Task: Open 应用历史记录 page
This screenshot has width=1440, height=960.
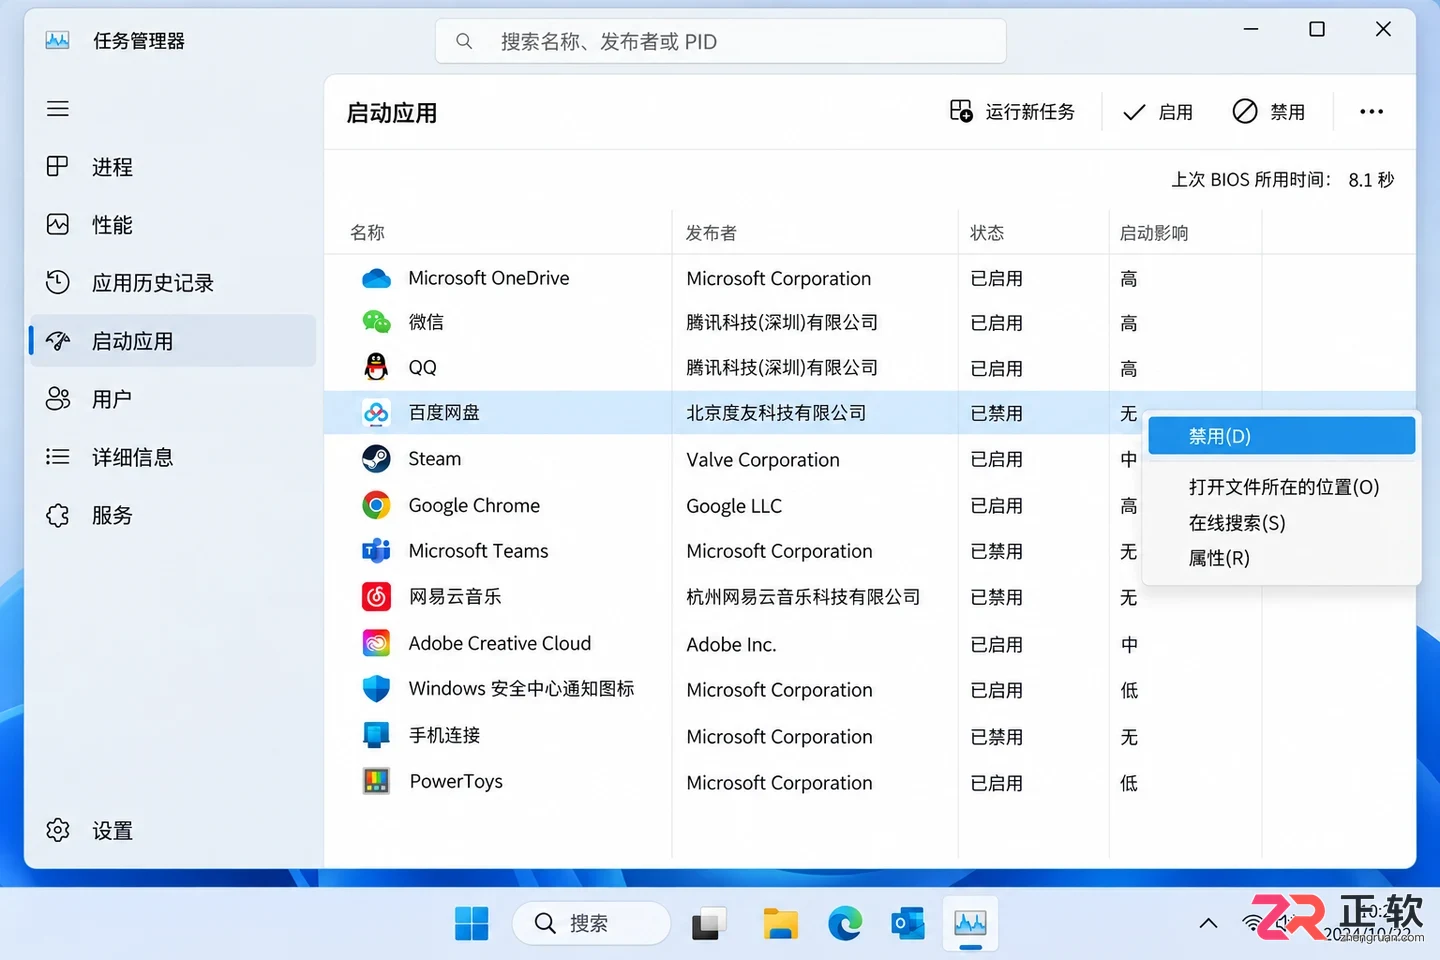Action: coord(172,283)
